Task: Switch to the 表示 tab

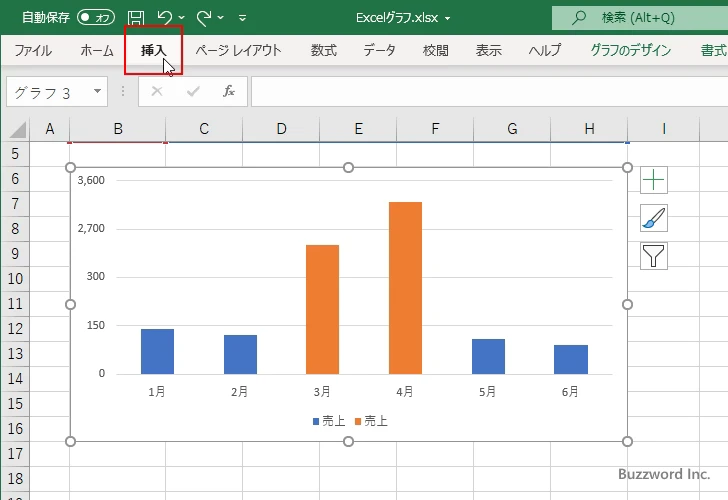Action: (488, 50)
